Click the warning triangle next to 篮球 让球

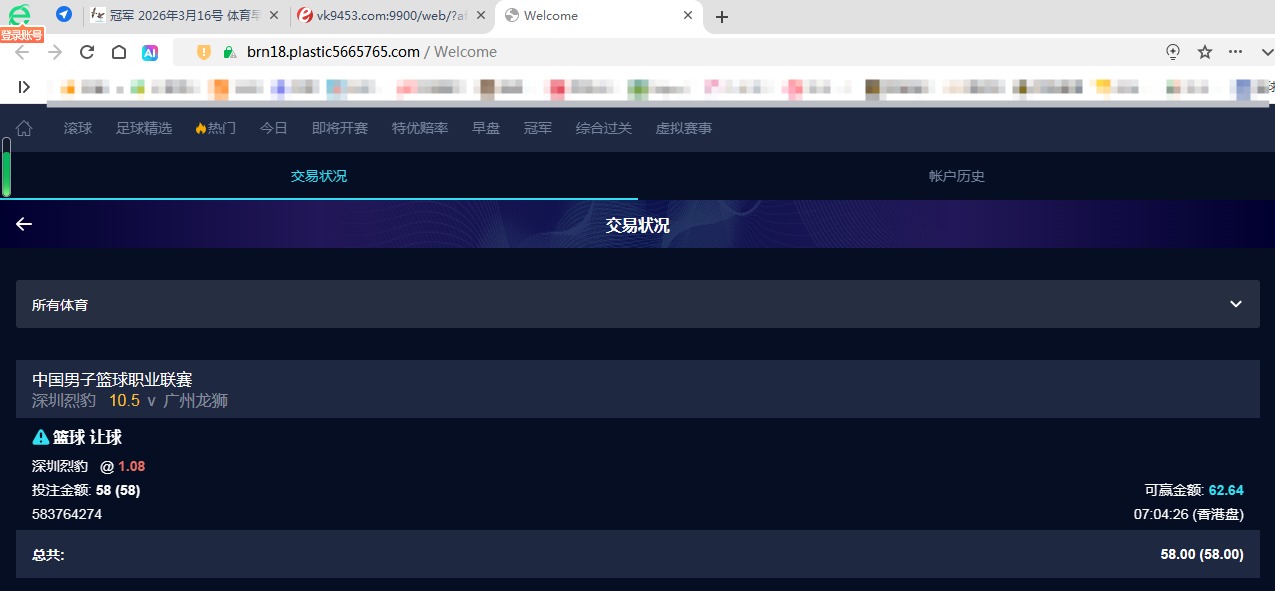(x=41, y=437)
